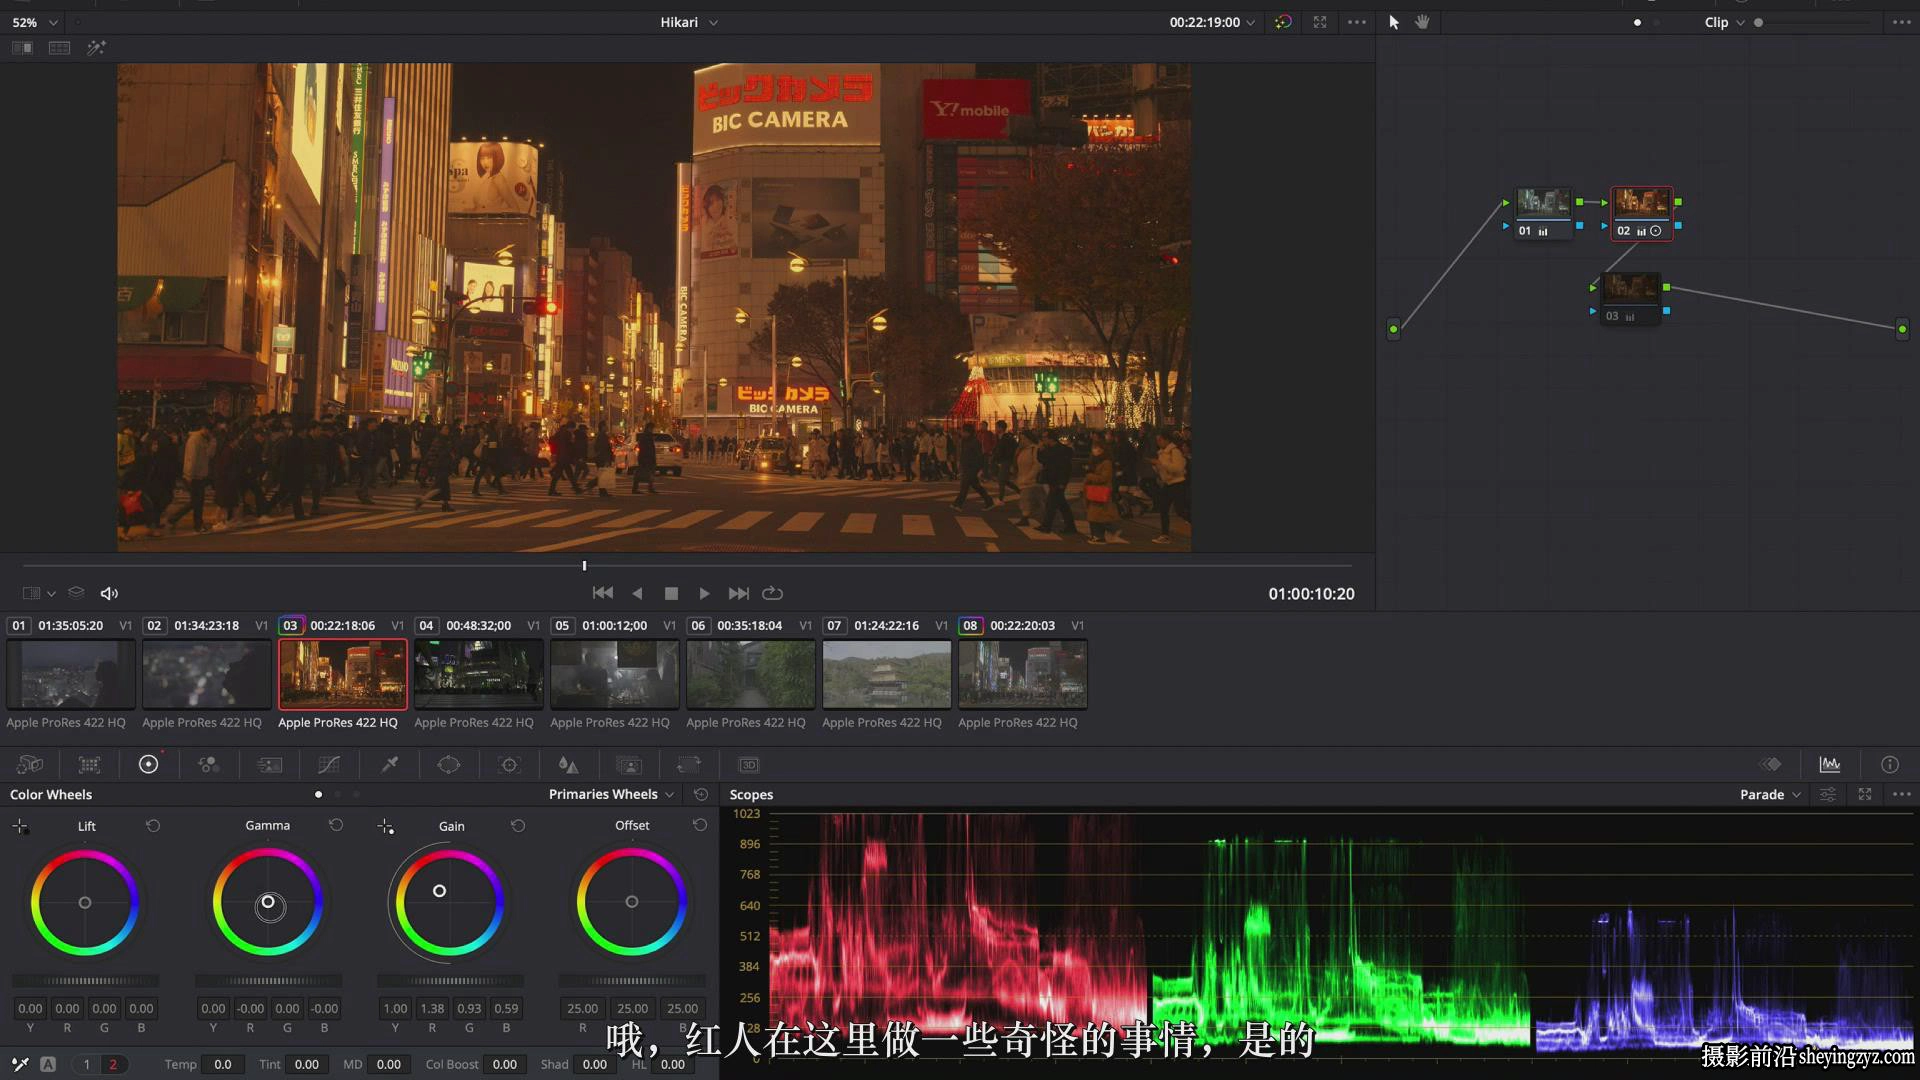
Task: Open the RGB Mixer palette
Action: [x=209, y=765]
